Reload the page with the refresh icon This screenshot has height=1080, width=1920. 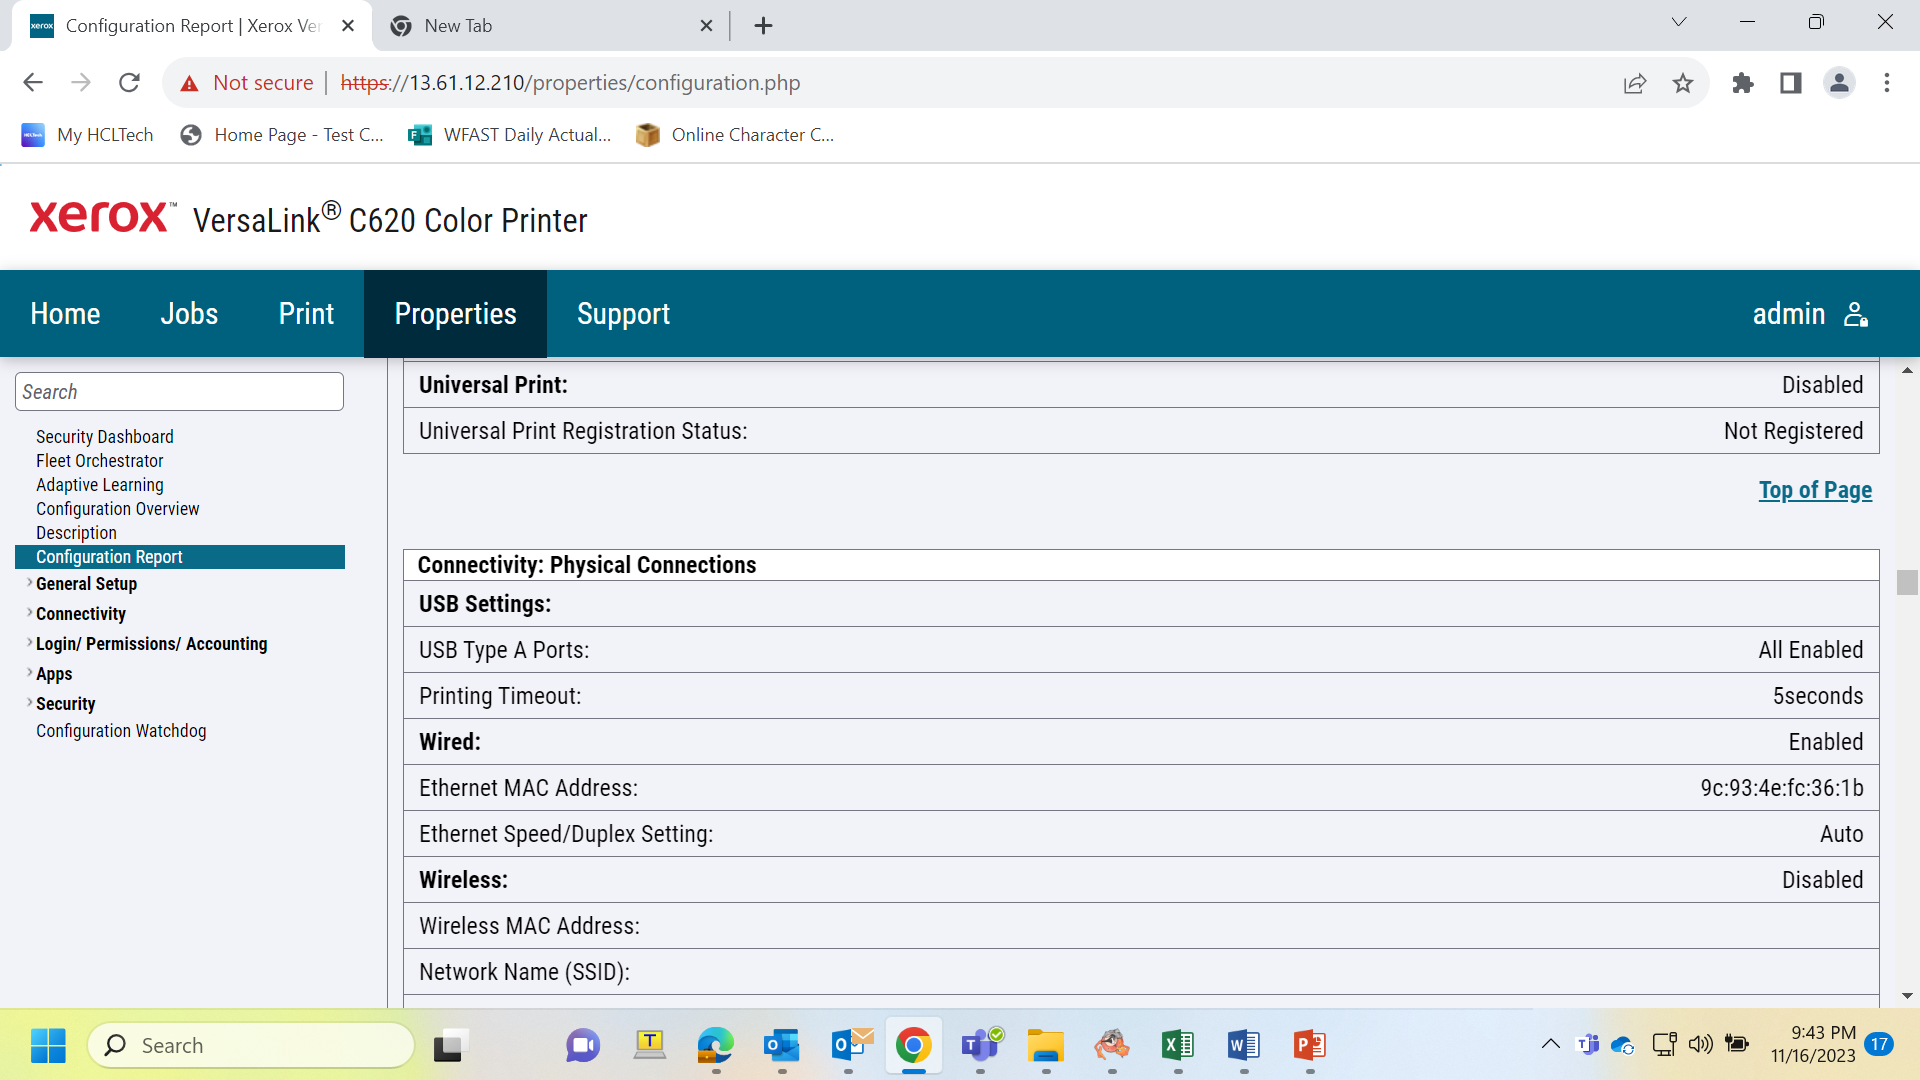click(129, 83)
